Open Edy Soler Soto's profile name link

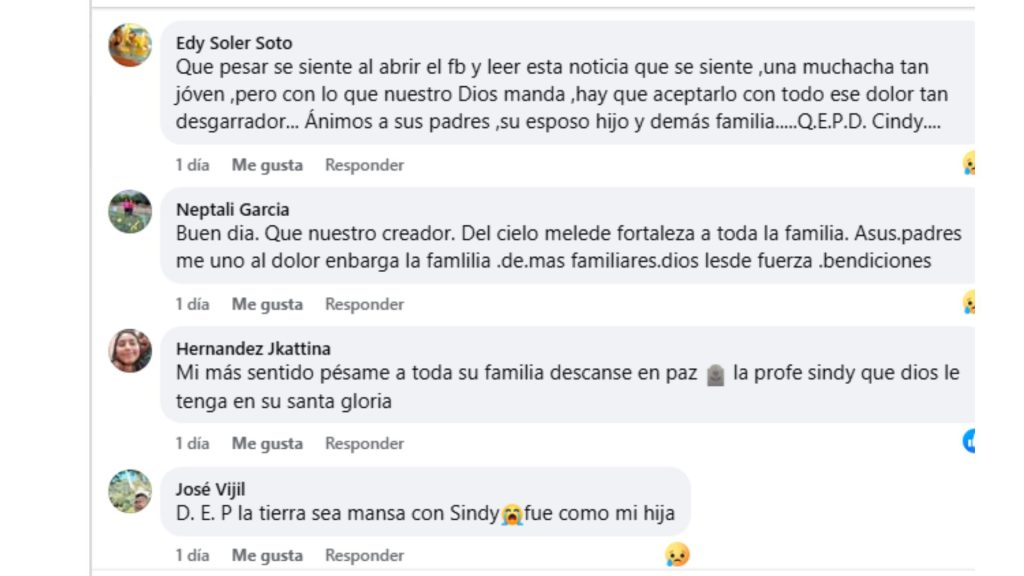click(x=234, y=43)
